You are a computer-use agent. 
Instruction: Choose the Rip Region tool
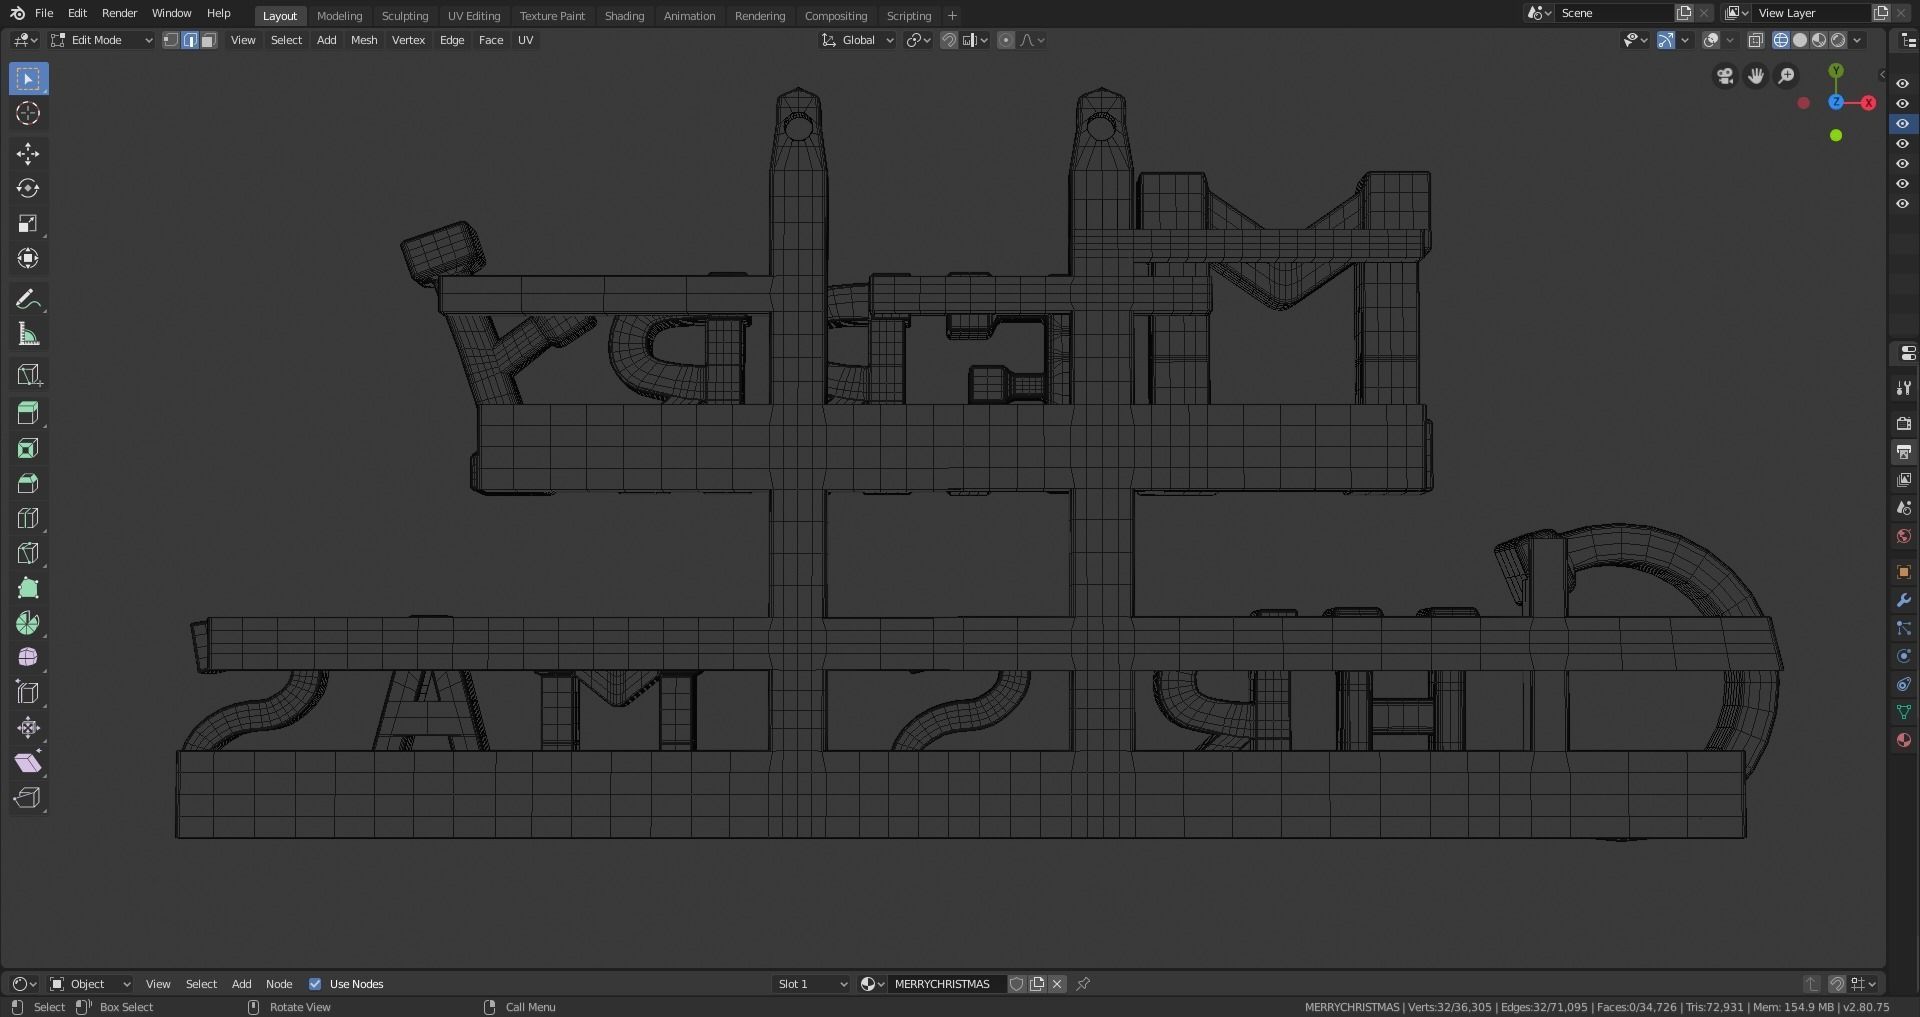tap(28, 797)
